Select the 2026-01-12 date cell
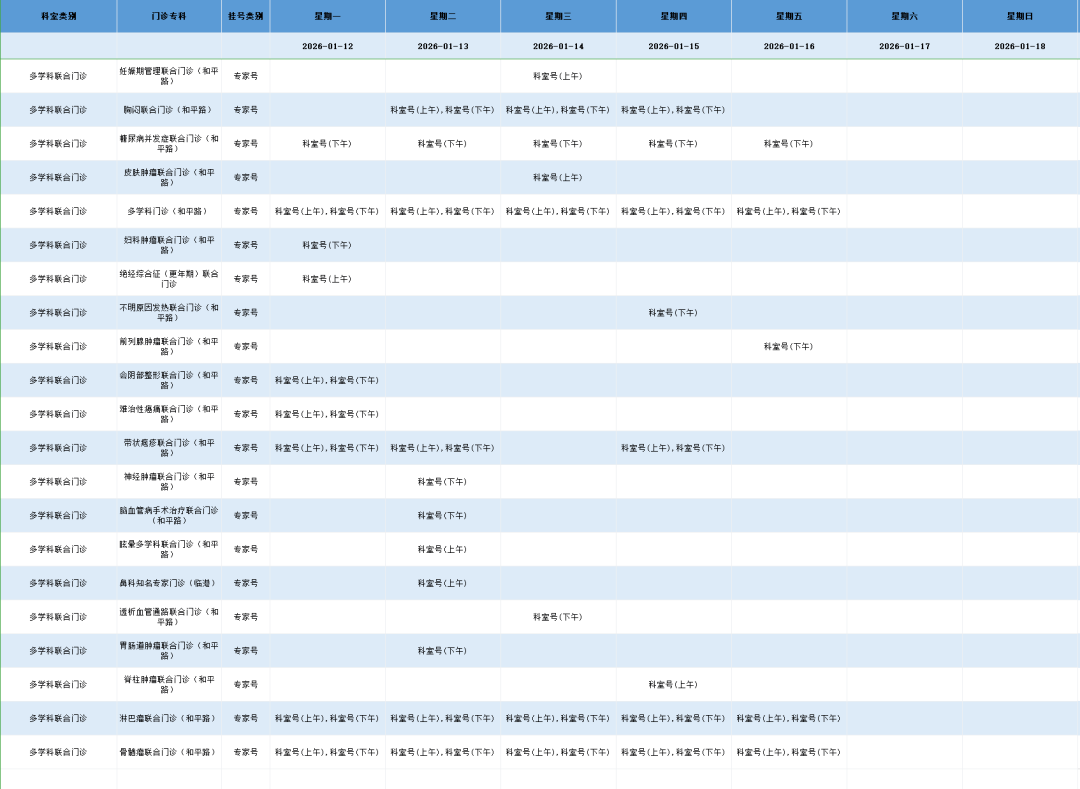Viewport: 1080px width, 789px height. tap(327, 46)
